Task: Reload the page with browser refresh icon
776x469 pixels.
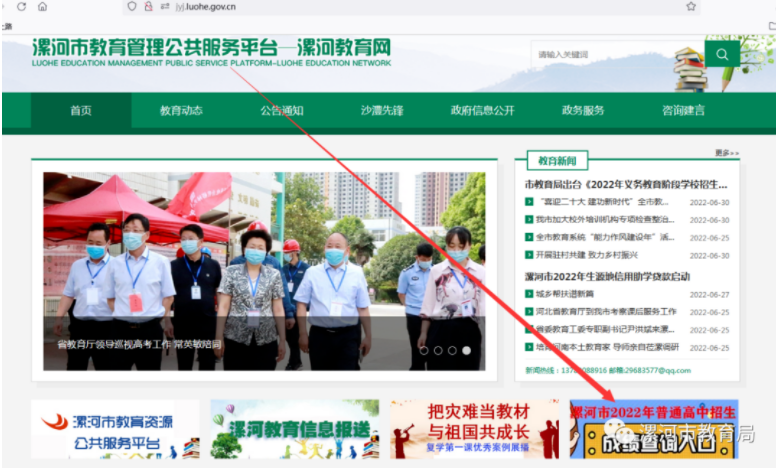Action: pos(21,6)
